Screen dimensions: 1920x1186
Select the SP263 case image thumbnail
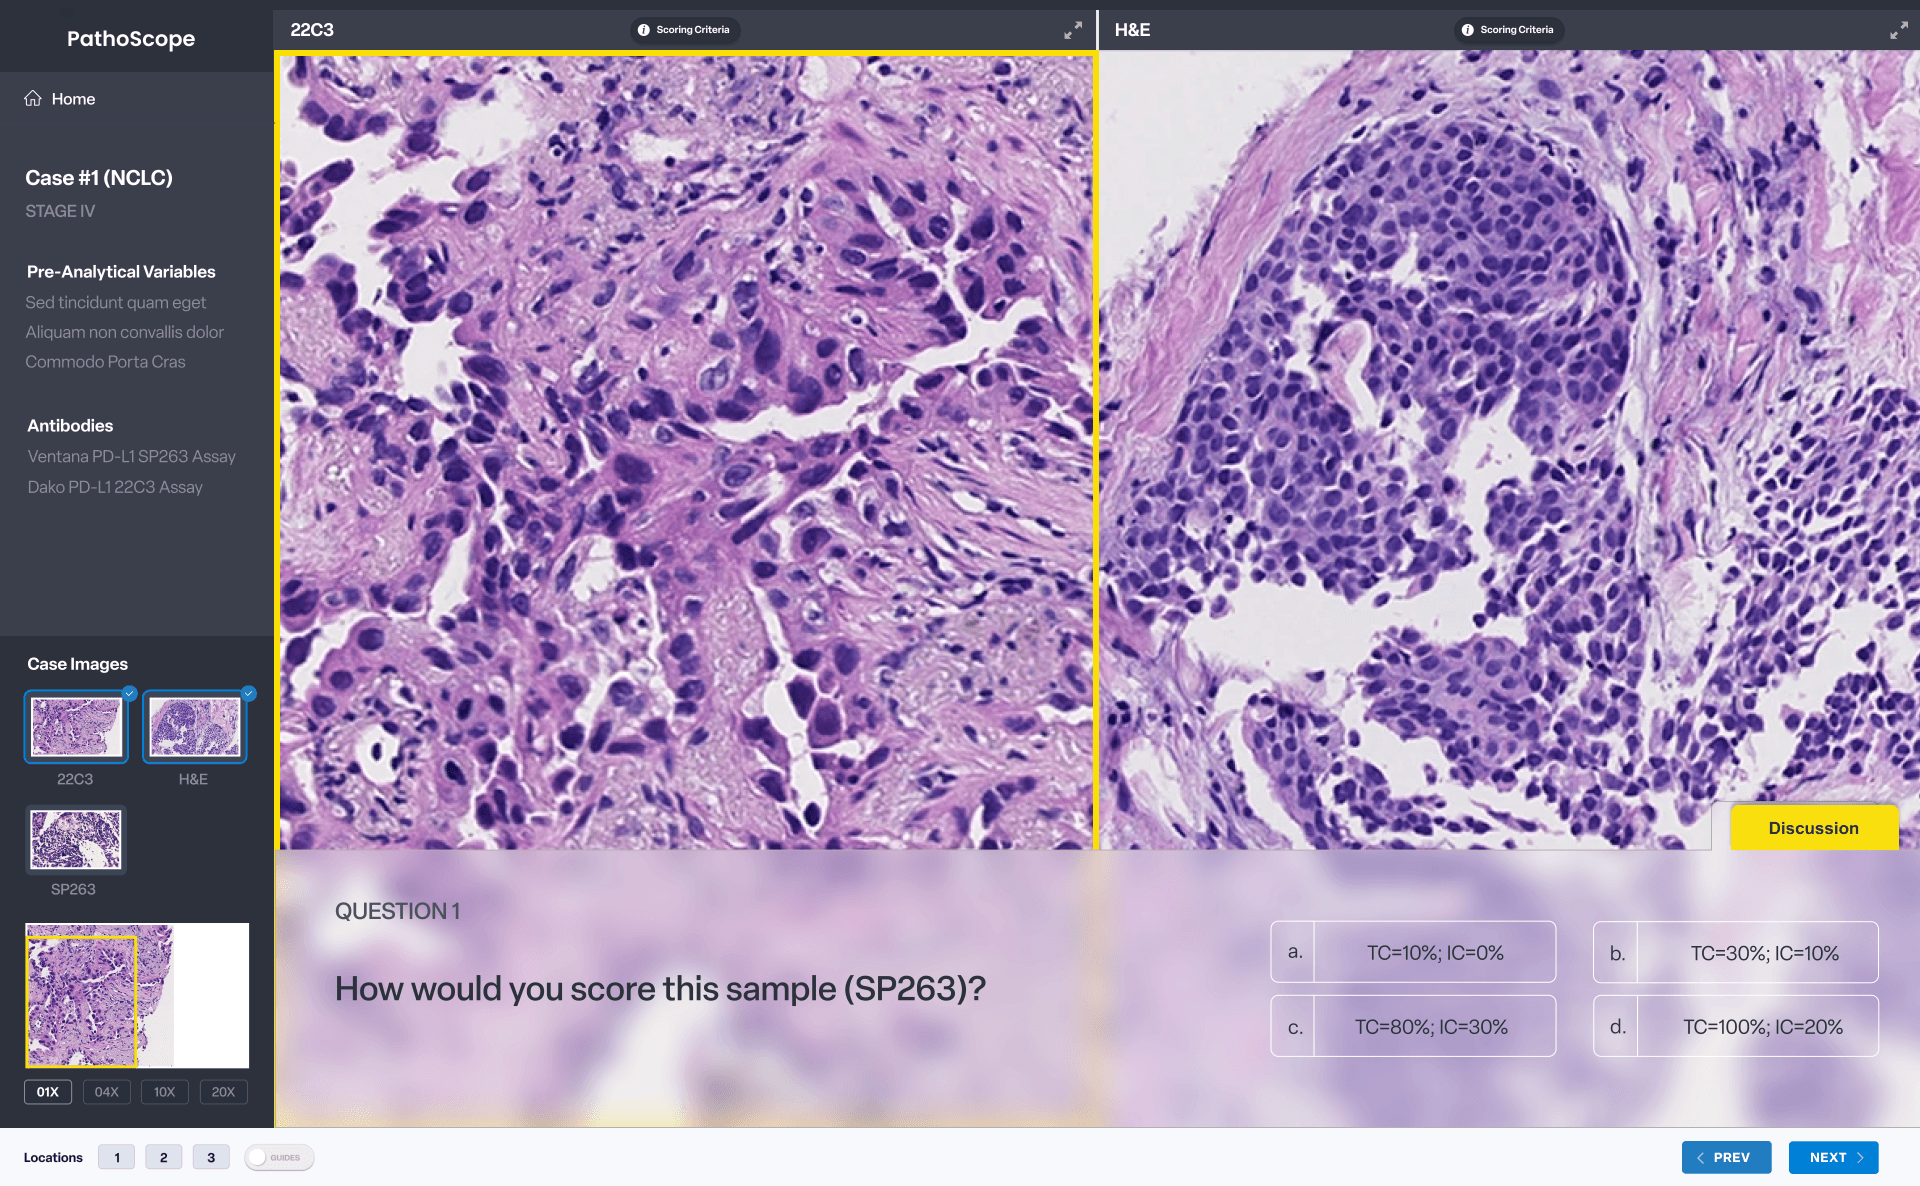coord(76,840)
